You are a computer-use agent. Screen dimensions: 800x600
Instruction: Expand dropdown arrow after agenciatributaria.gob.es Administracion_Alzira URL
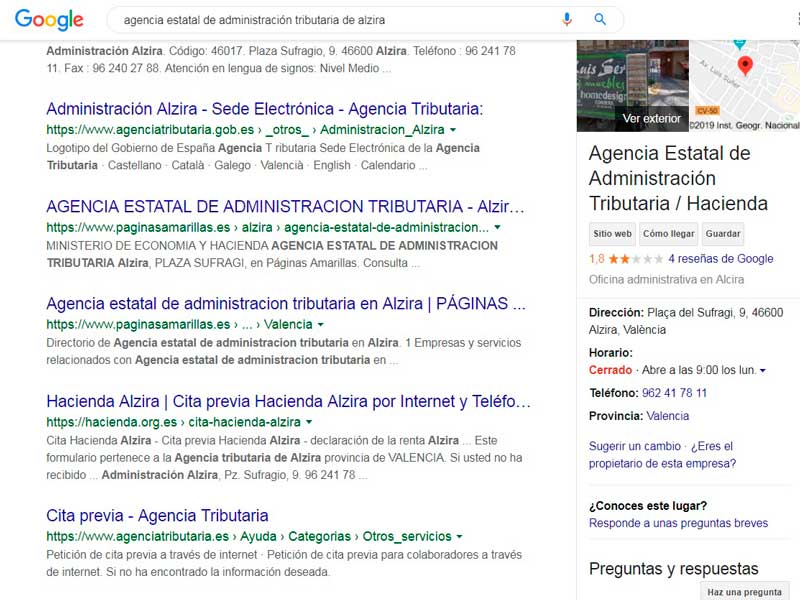click(x=453, y=130)
